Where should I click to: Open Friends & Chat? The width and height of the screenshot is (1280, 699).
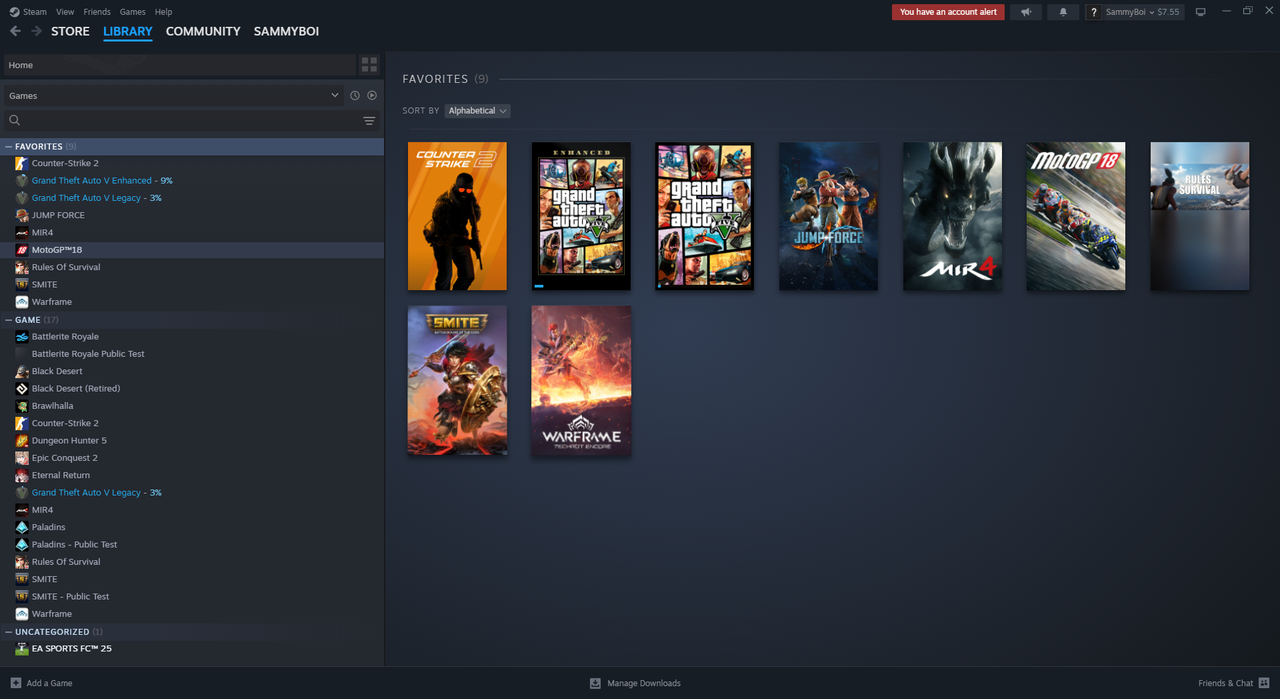coord(1225,683)
